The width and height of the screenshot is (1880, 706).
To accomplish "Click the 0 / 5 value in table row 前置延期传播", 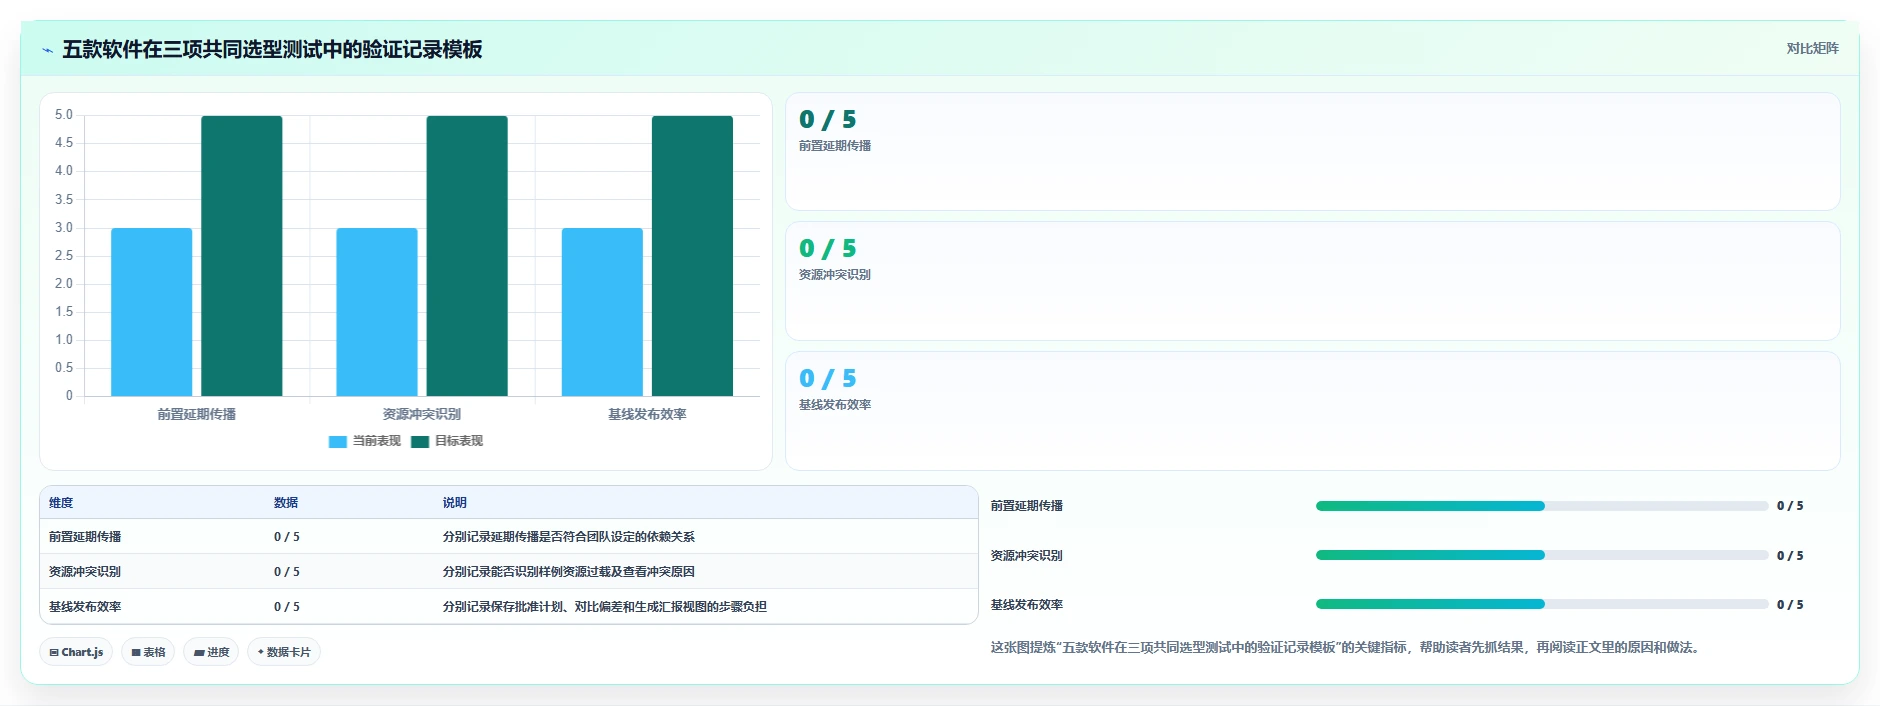I will tap(287, 537).
